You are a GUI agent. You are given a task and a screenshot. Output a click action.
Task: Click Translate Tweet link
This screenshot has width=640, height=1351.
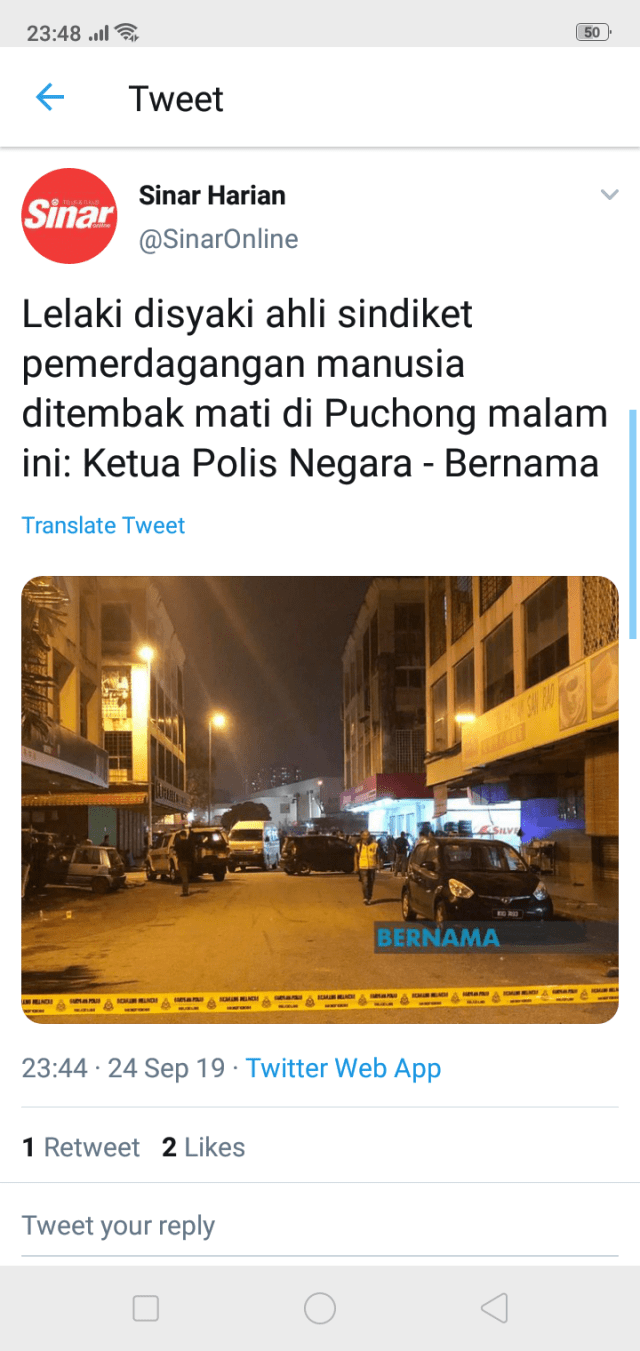[x=104, y=525]
